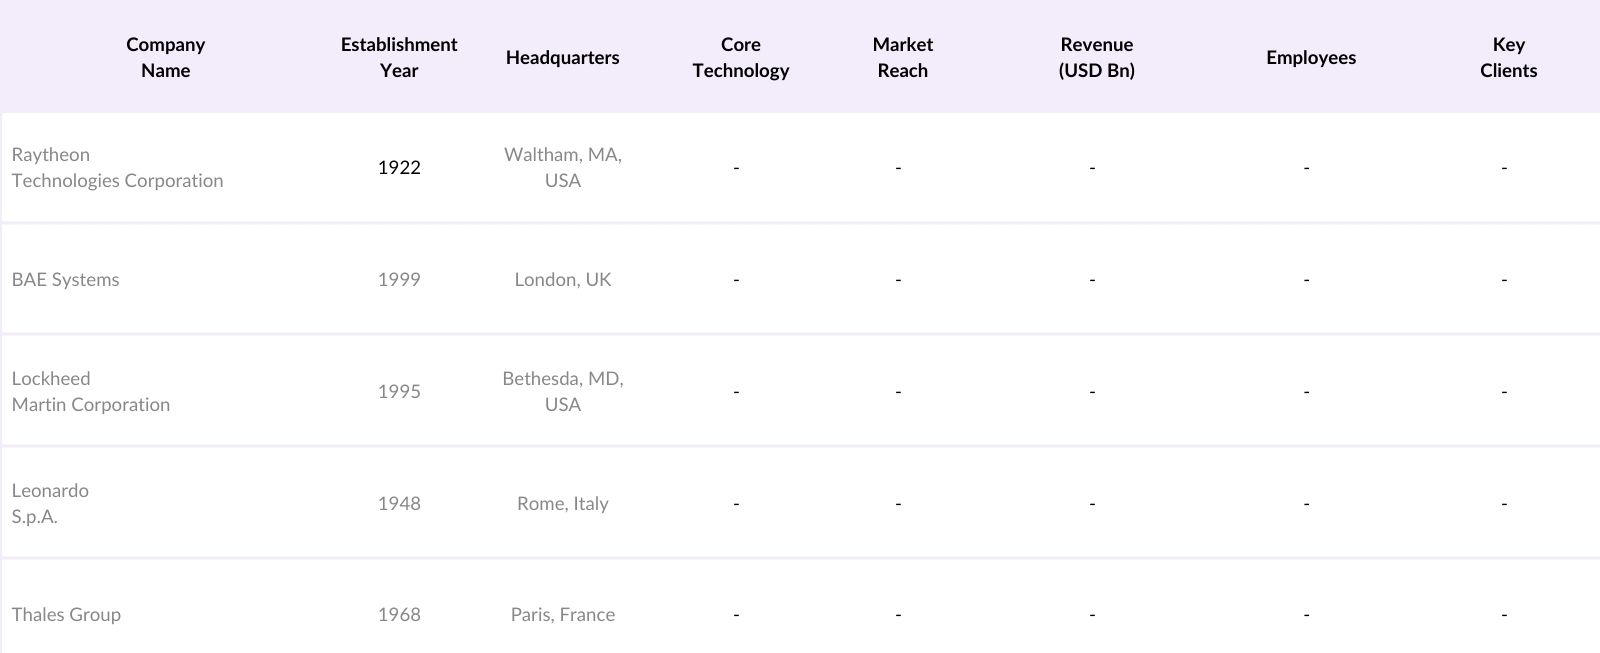
Task: Select the Market Reach column header
Action: 902,57
